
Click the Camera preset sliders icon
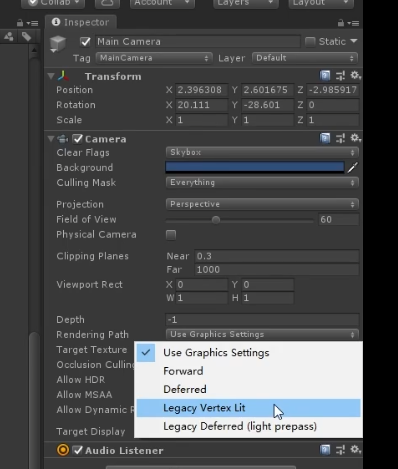click(x=340, y=138)
